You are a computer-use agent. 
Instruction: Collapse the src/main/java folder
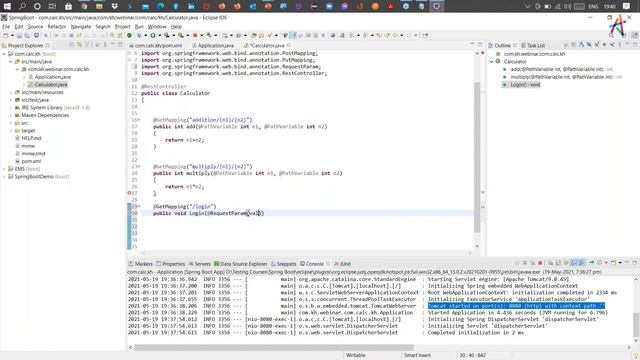click(x=11, y=62)
